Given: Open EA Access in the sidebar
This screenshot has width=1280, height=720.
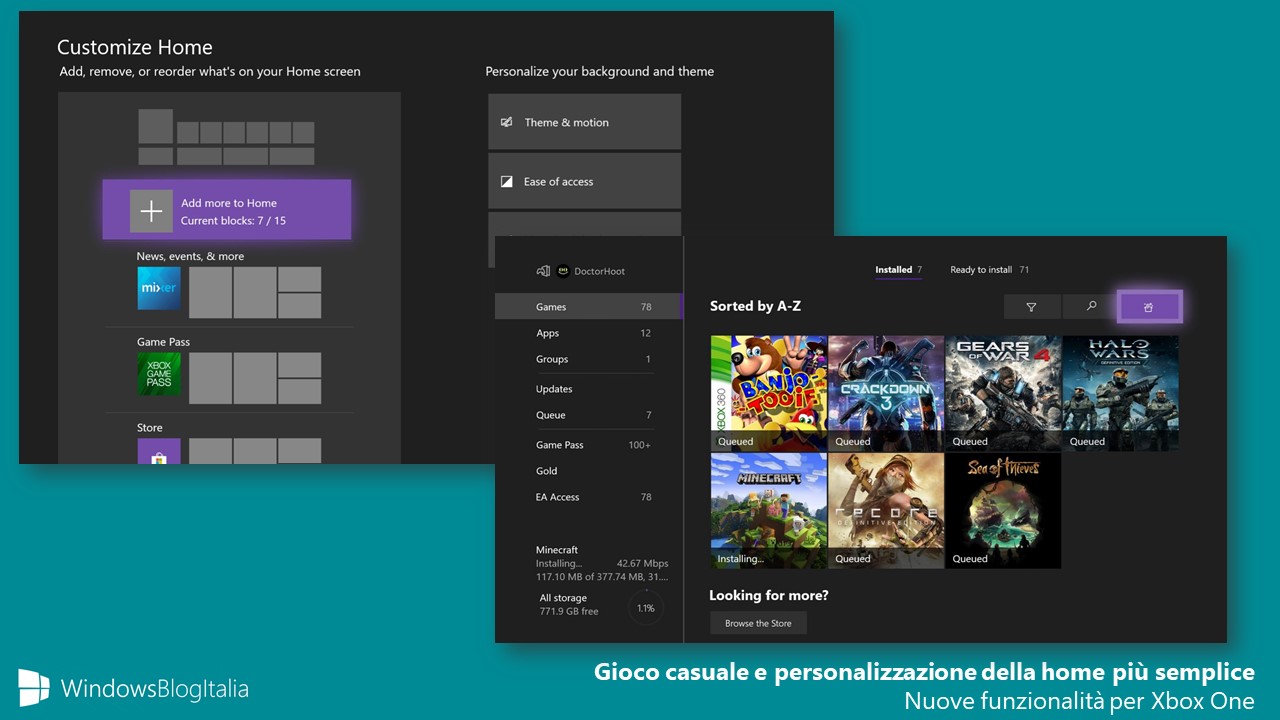Looking at the screenshot, I should pyautogui.click(x=593, y=497).
